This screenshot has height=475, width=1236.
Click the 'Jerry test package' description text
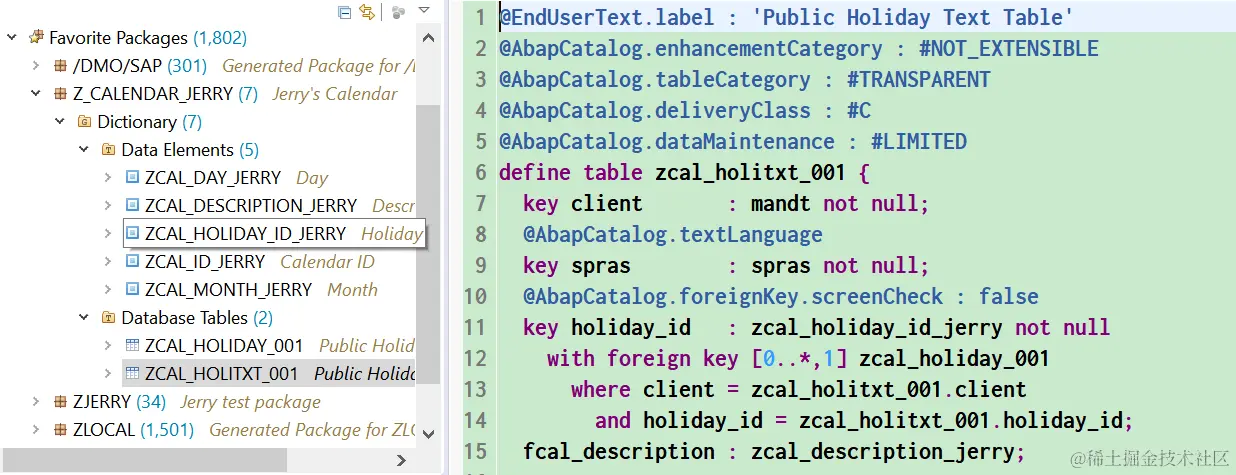coord(251,402)
